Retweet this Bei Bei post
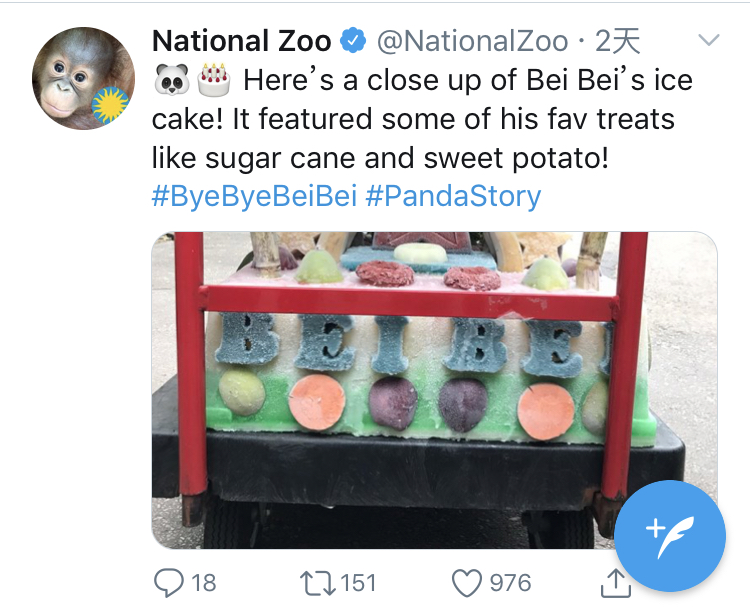The image size is (750, 610). (x=320, y=581)
